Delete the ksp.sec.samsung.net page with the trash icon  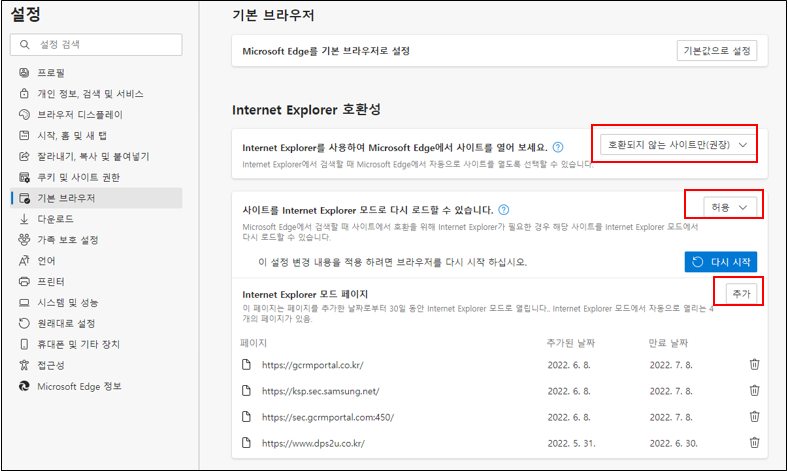click(x=754, y=391)
